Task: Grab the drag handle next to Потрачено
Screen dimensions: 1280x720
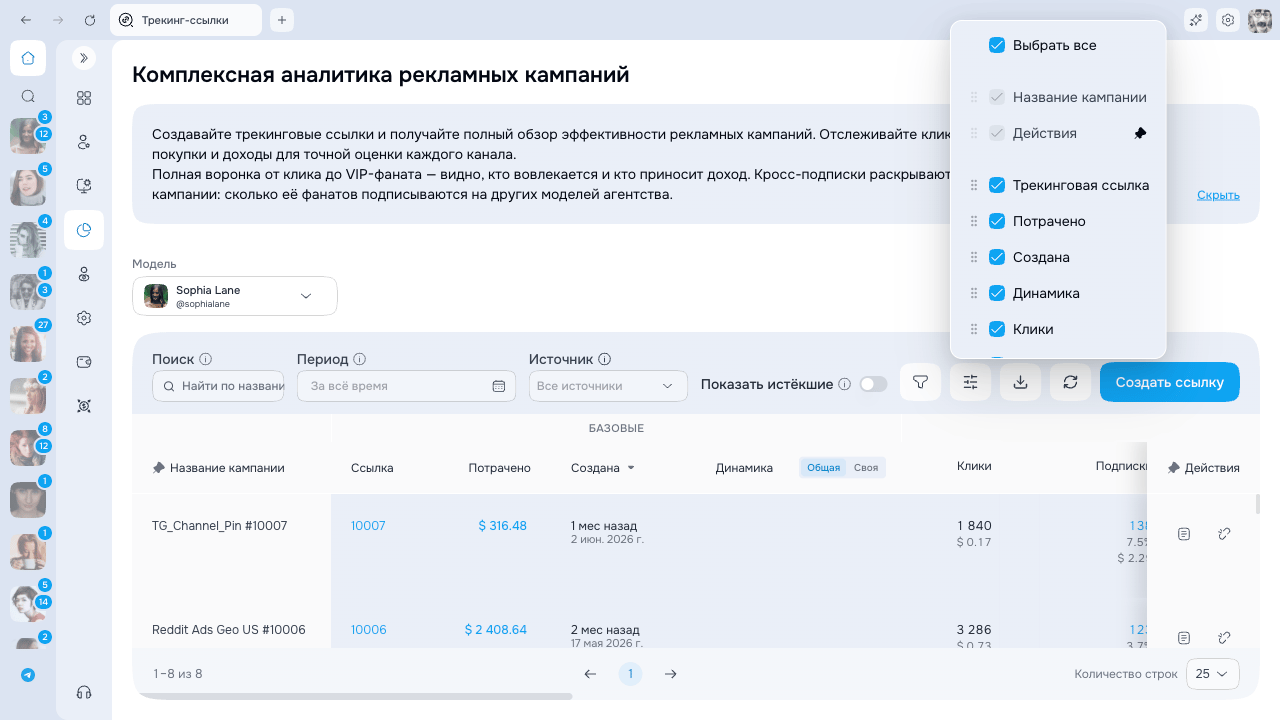Action: pos(974,221)
